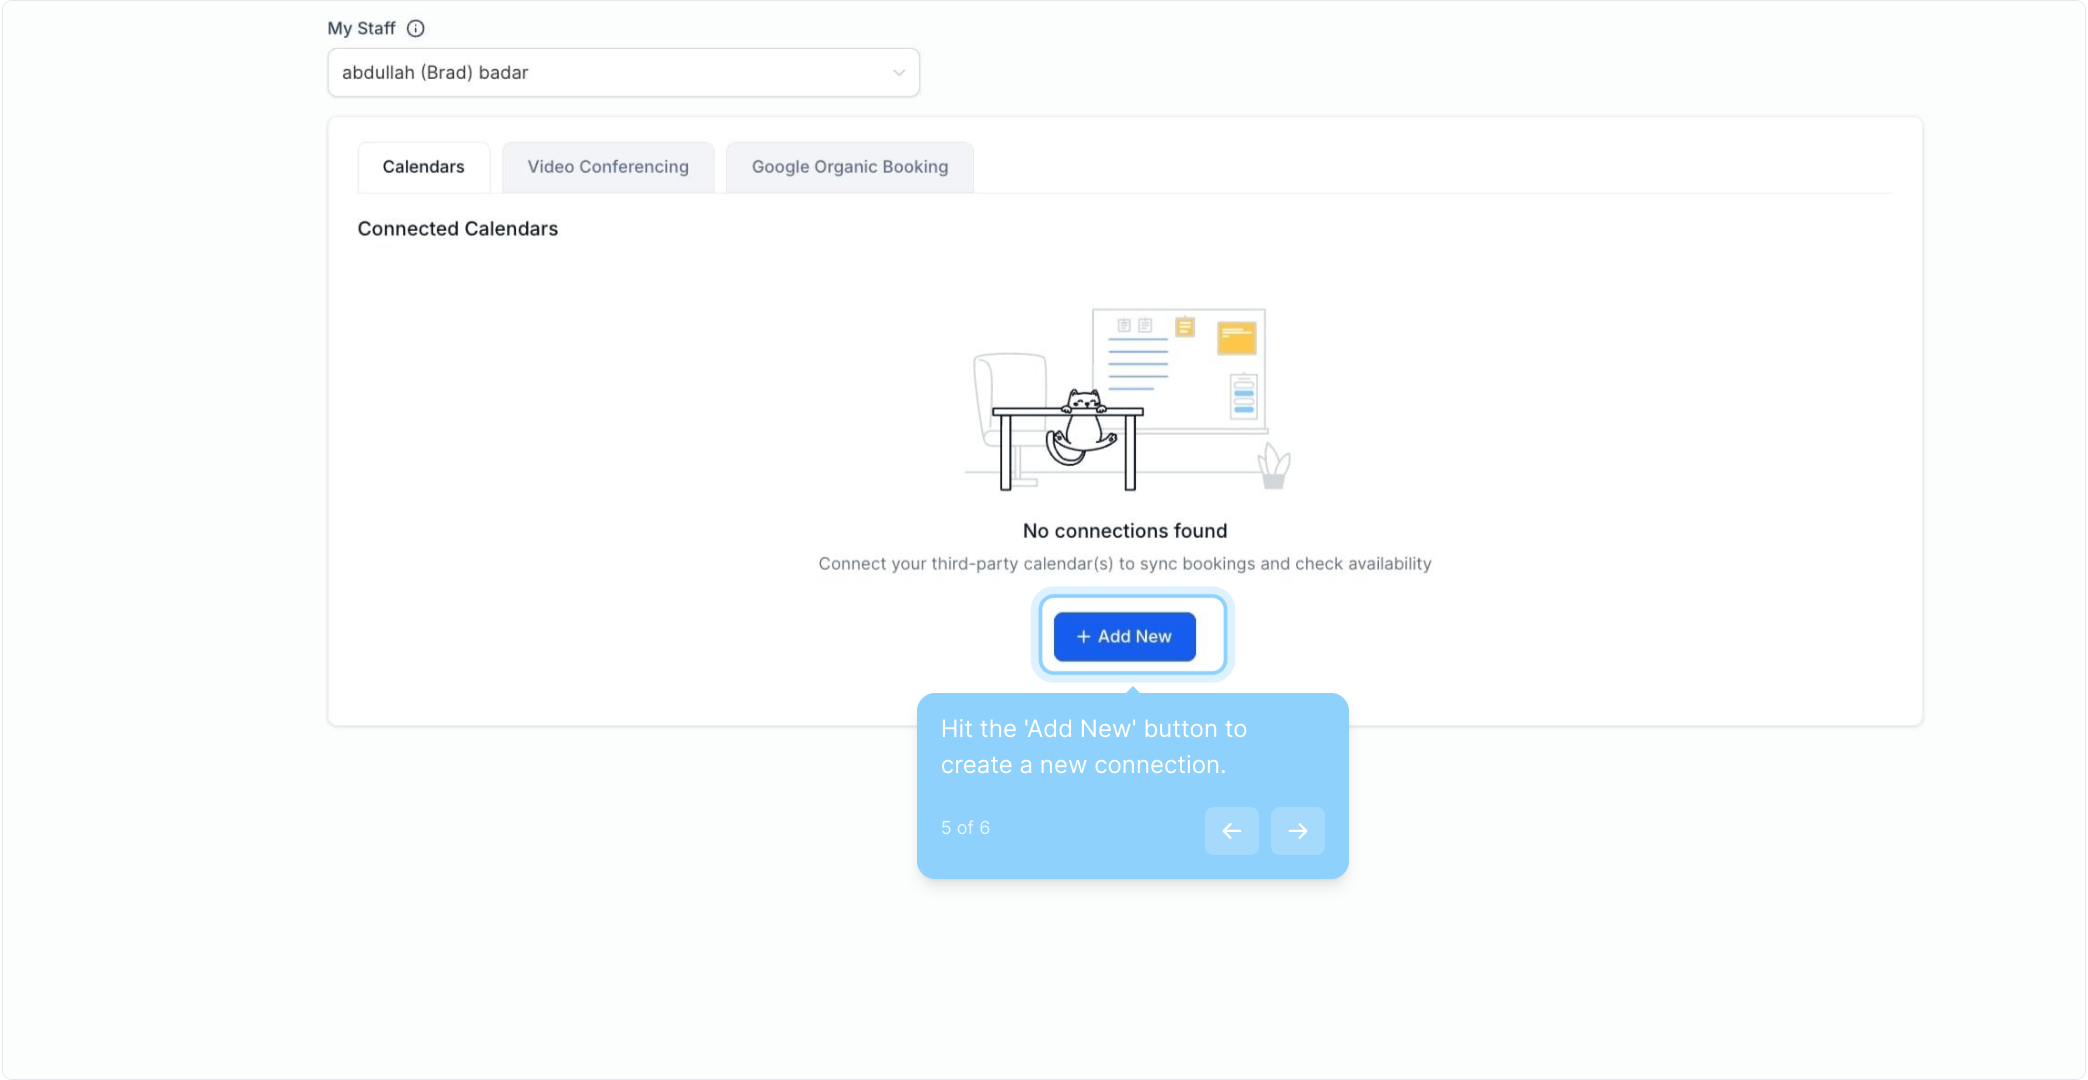This screenshot has height=1080, width=2088.
Task: Click the third-party calendar sync description
Action: [x=1124, y=564]
